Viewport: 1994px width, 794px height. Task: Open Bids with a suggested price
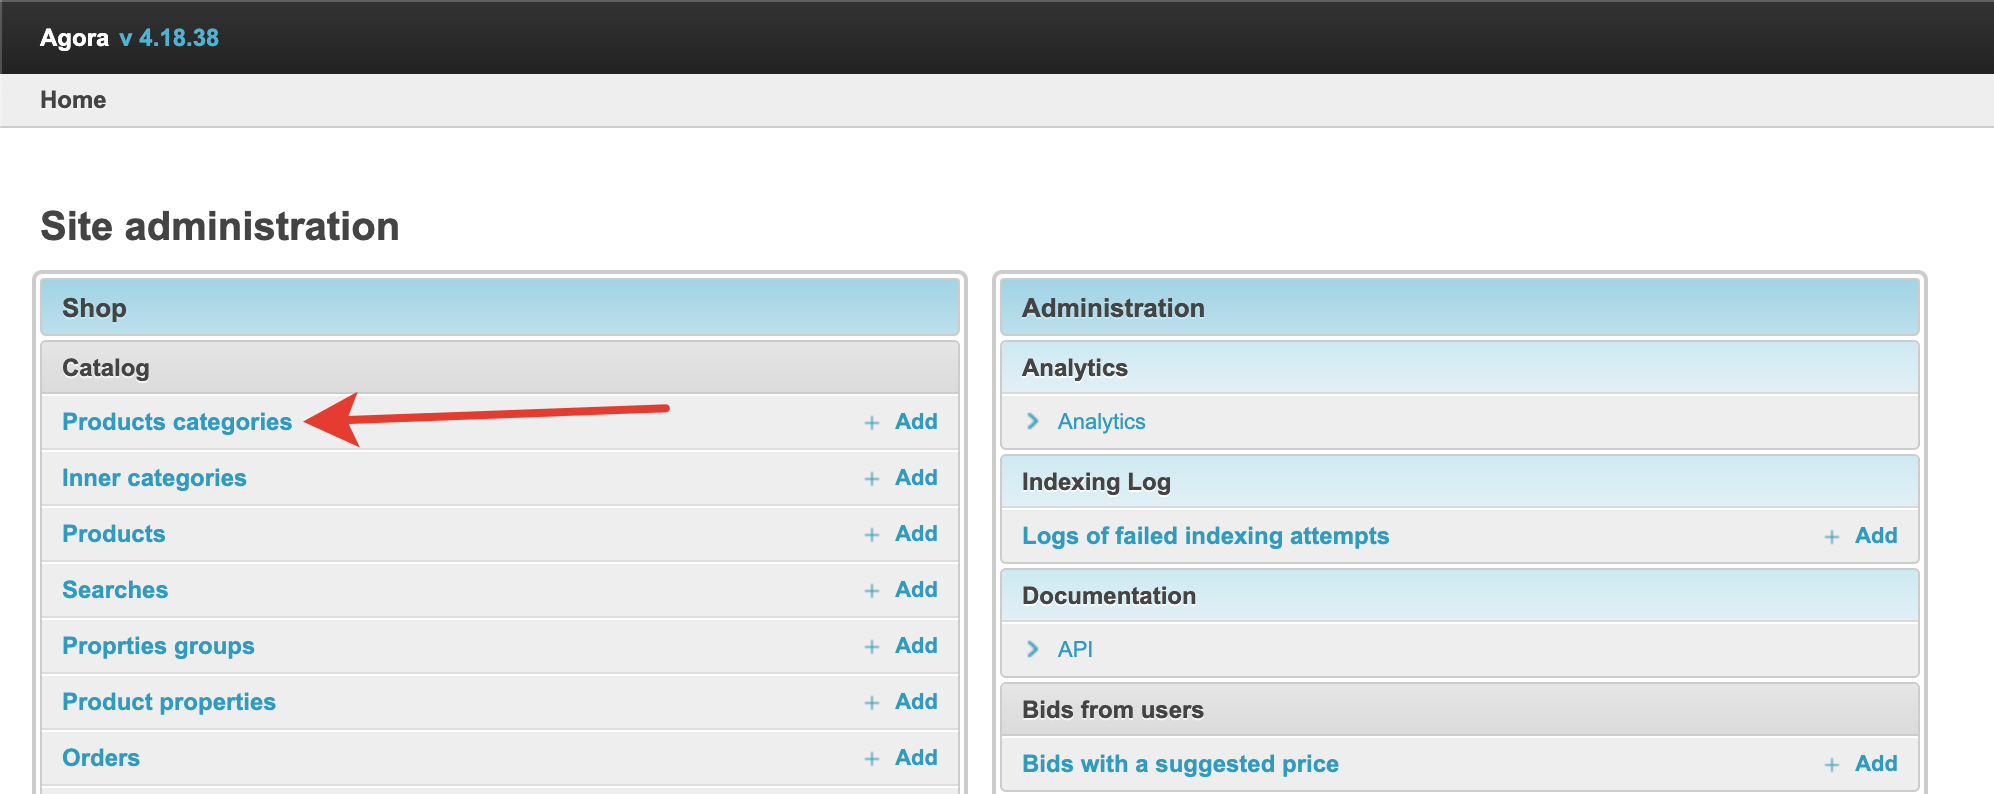click(x=1180, y=764)
